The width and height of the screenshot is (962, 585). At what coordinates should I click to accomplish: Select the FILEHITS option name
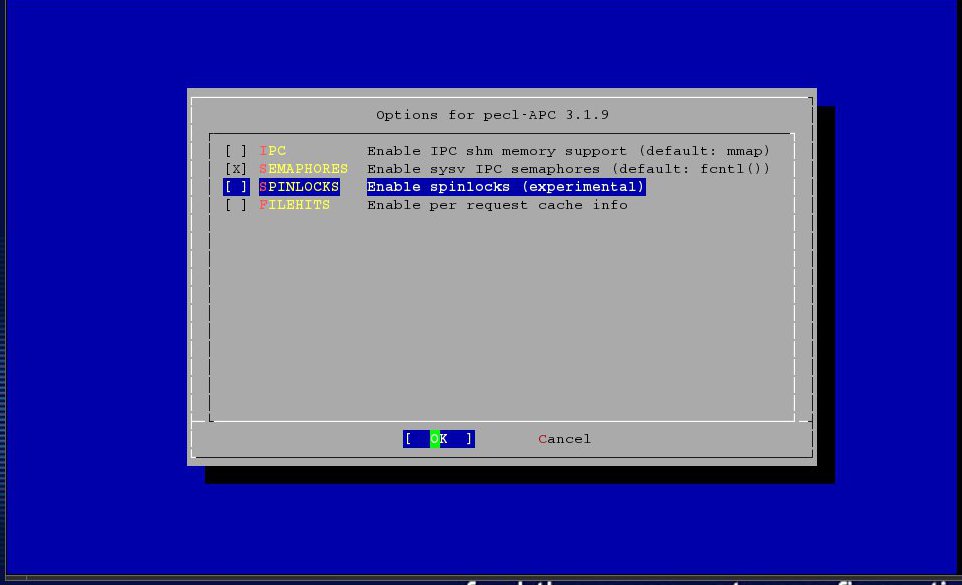(294, 205)
